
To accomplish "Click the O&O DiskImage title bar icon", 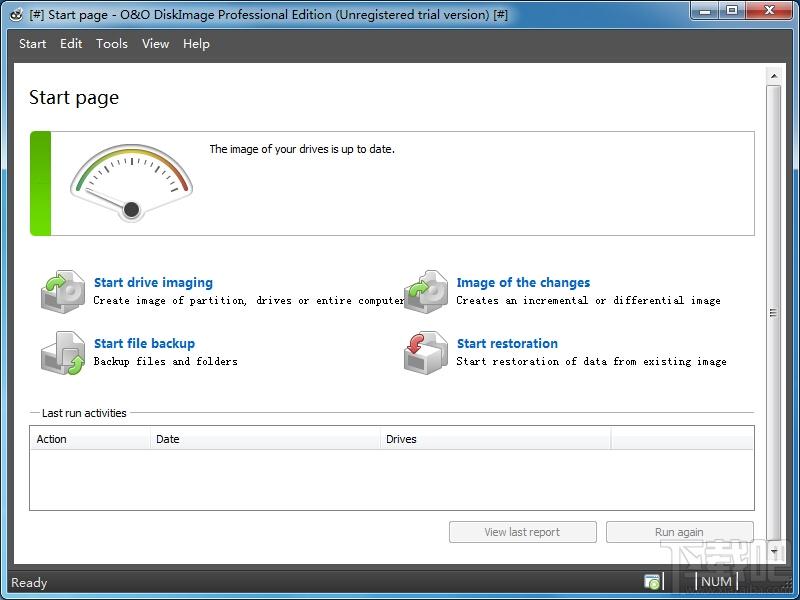I will coord(16,14).
